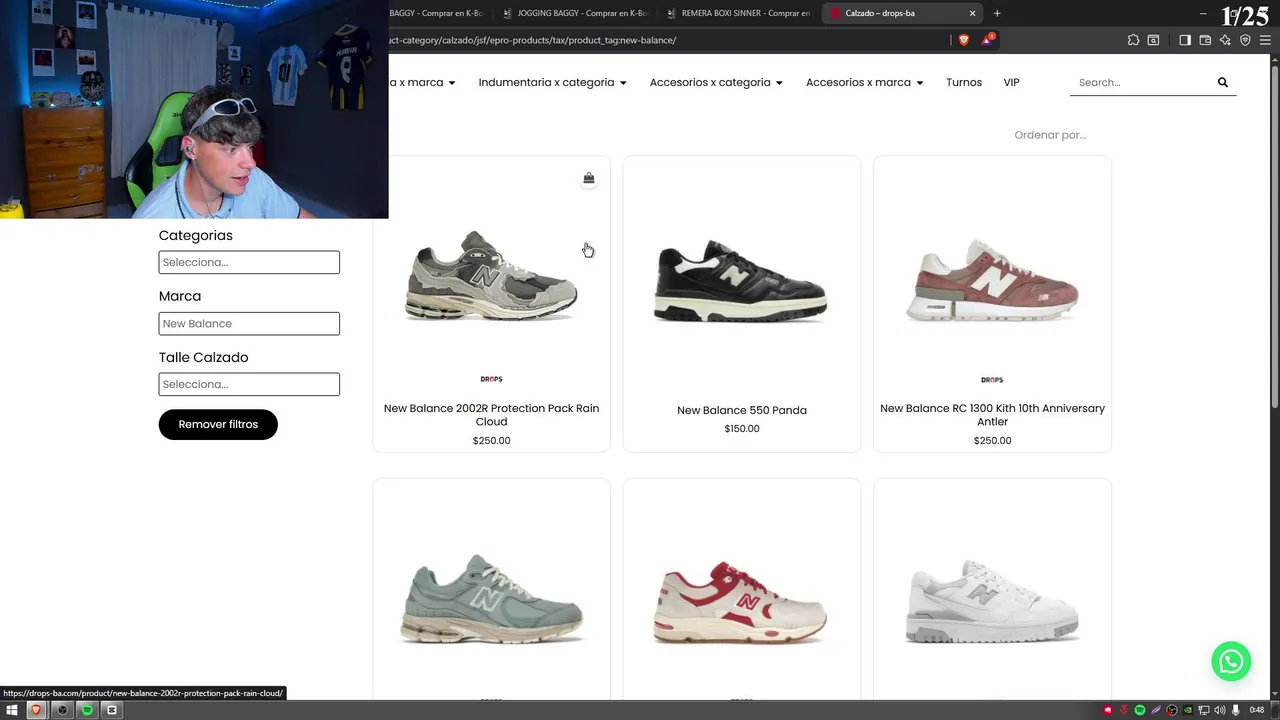Open New Balance RC 1300 Kith Antler link
Screen dimensions: 1280x720
tap(992, 415)
